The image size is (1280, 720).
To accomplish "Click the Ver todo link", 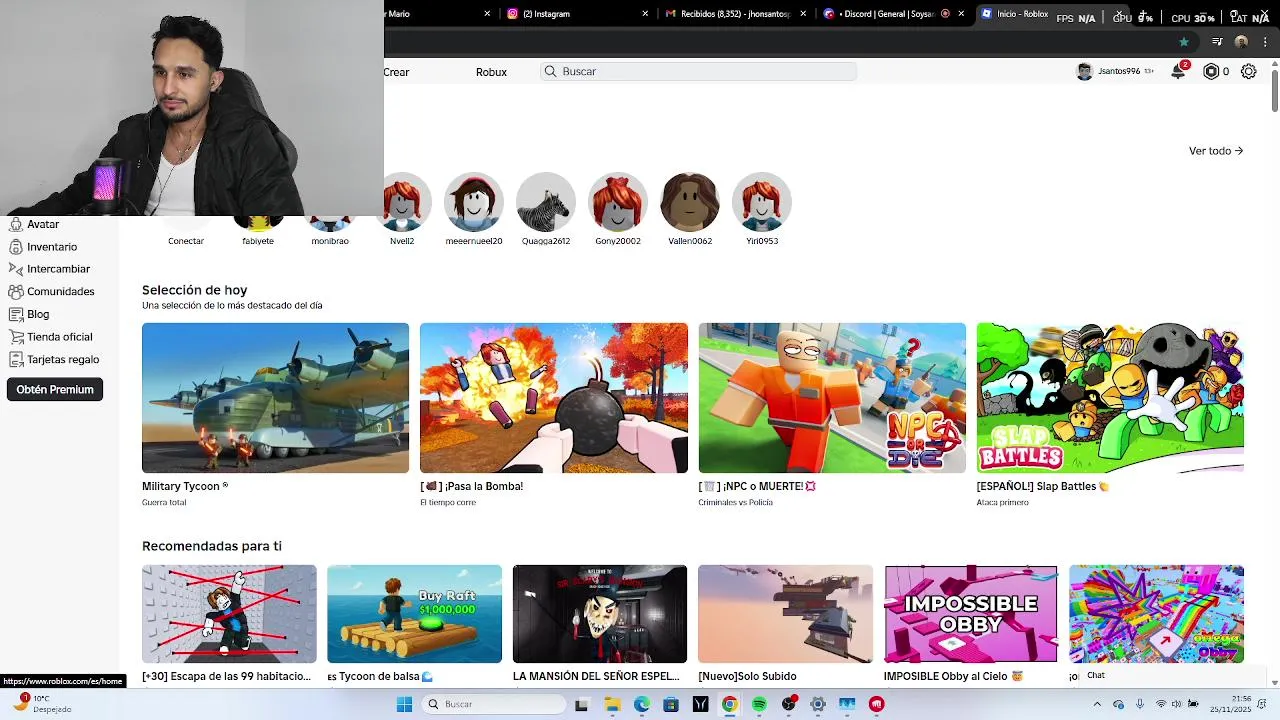I will point(1216,151).
